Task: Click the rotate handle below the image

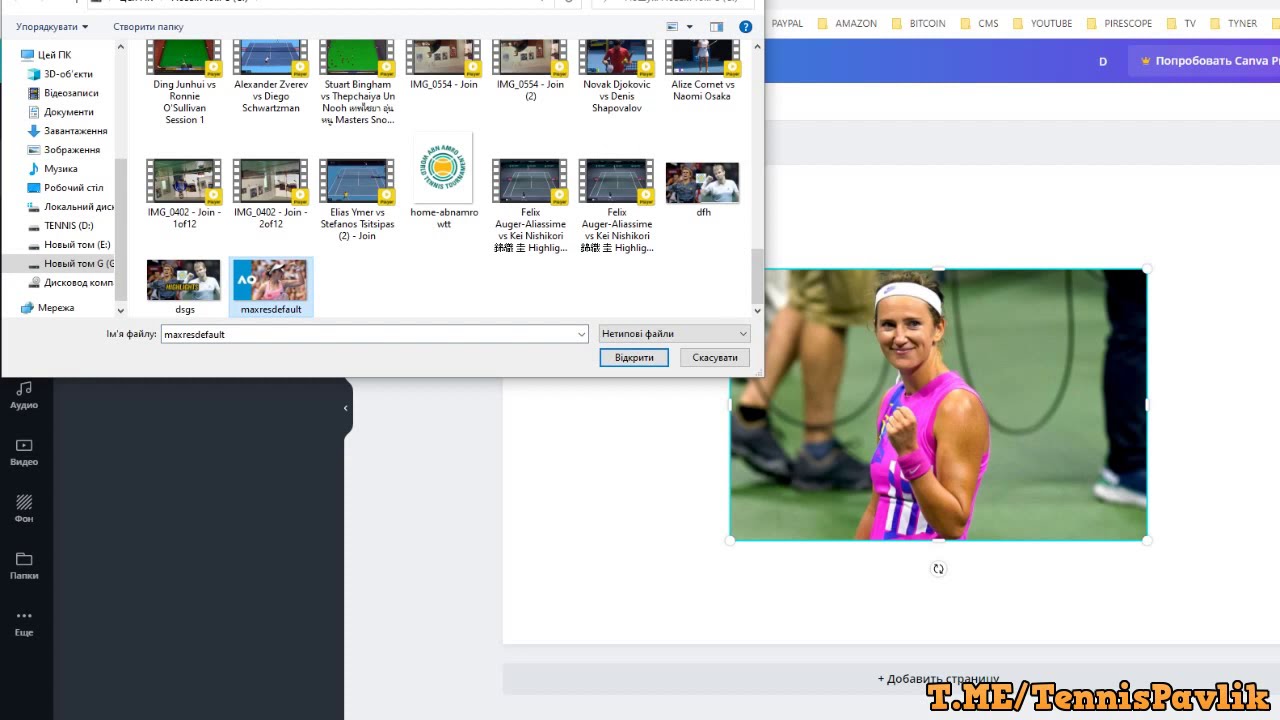Action: point(938,569)
